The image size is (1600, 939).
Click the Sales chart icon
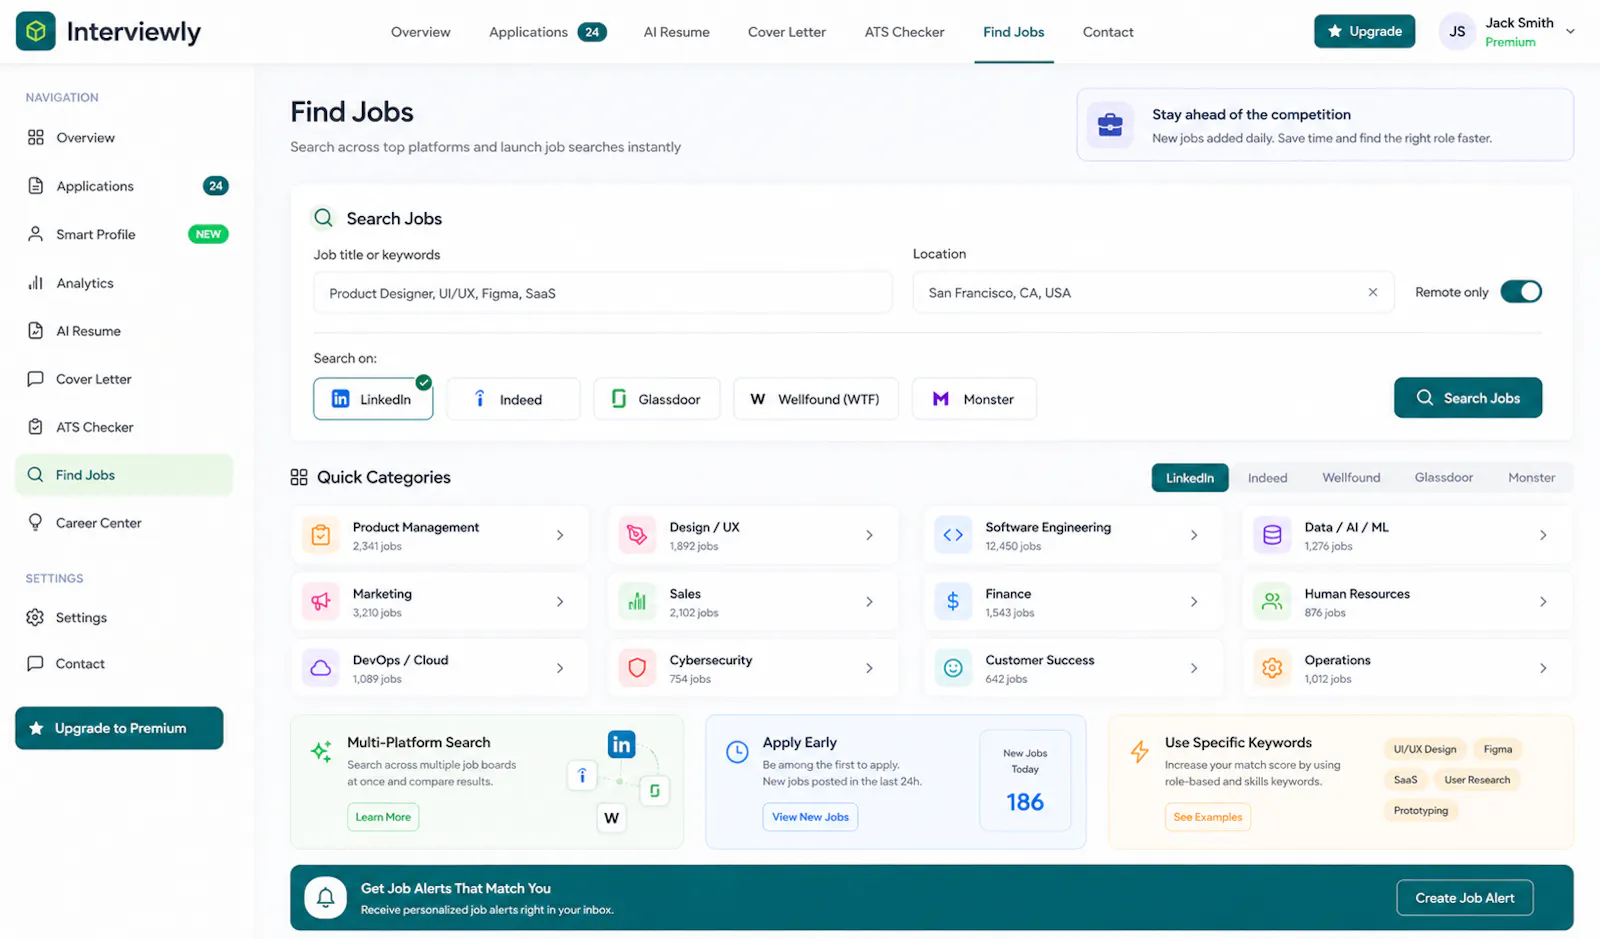coord(637,602)
